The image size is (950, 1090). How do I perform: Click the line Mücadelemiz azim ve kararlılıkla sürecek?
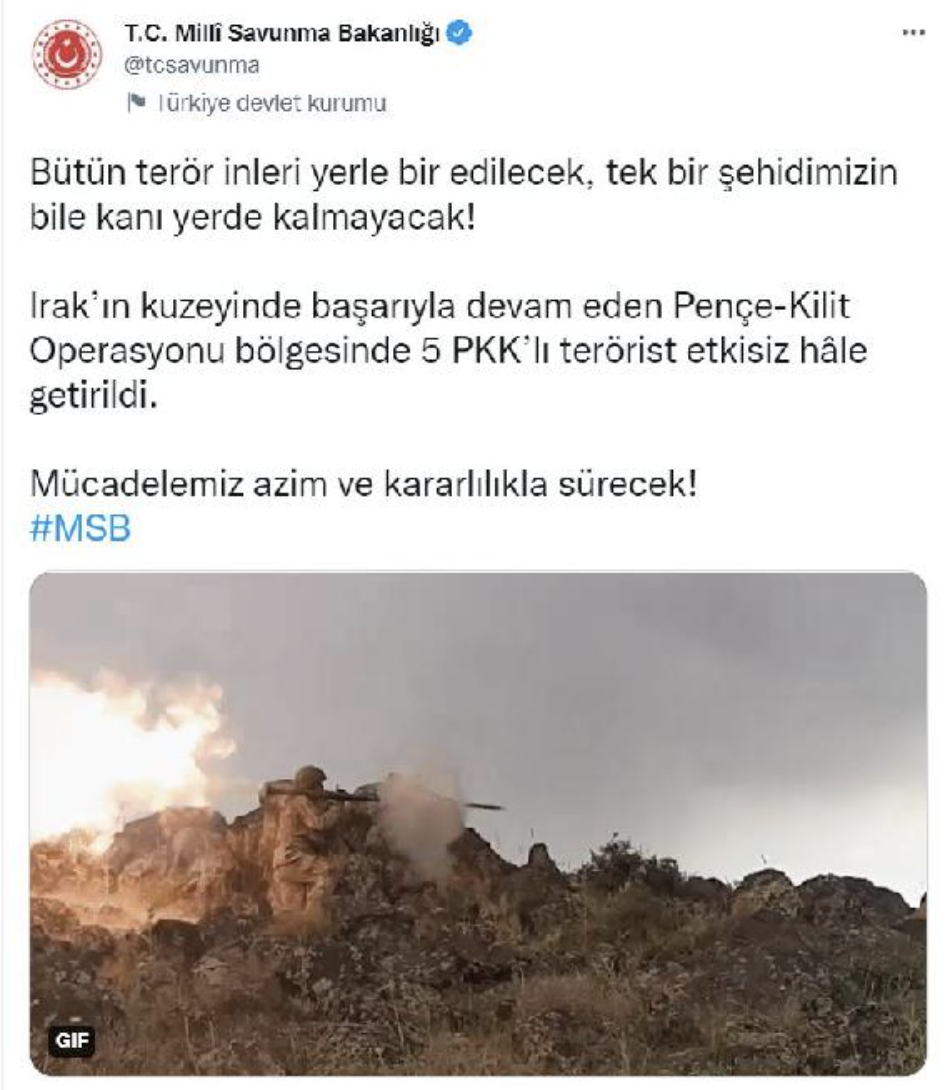[363, 484]
